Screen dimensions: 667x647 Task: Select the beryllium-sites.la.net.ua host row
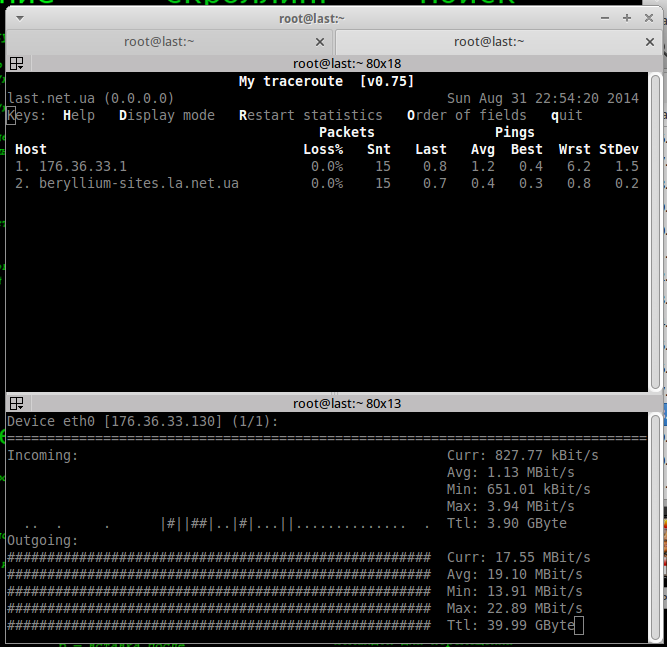click(138, 183)
